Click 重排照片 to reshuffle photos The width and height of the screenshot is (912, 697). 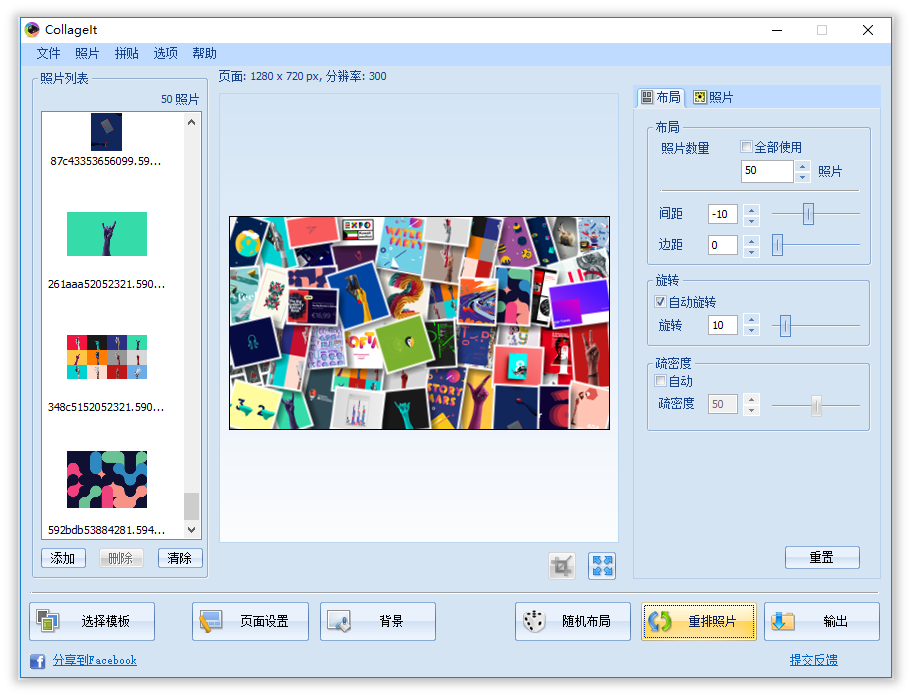coord(698,621)
